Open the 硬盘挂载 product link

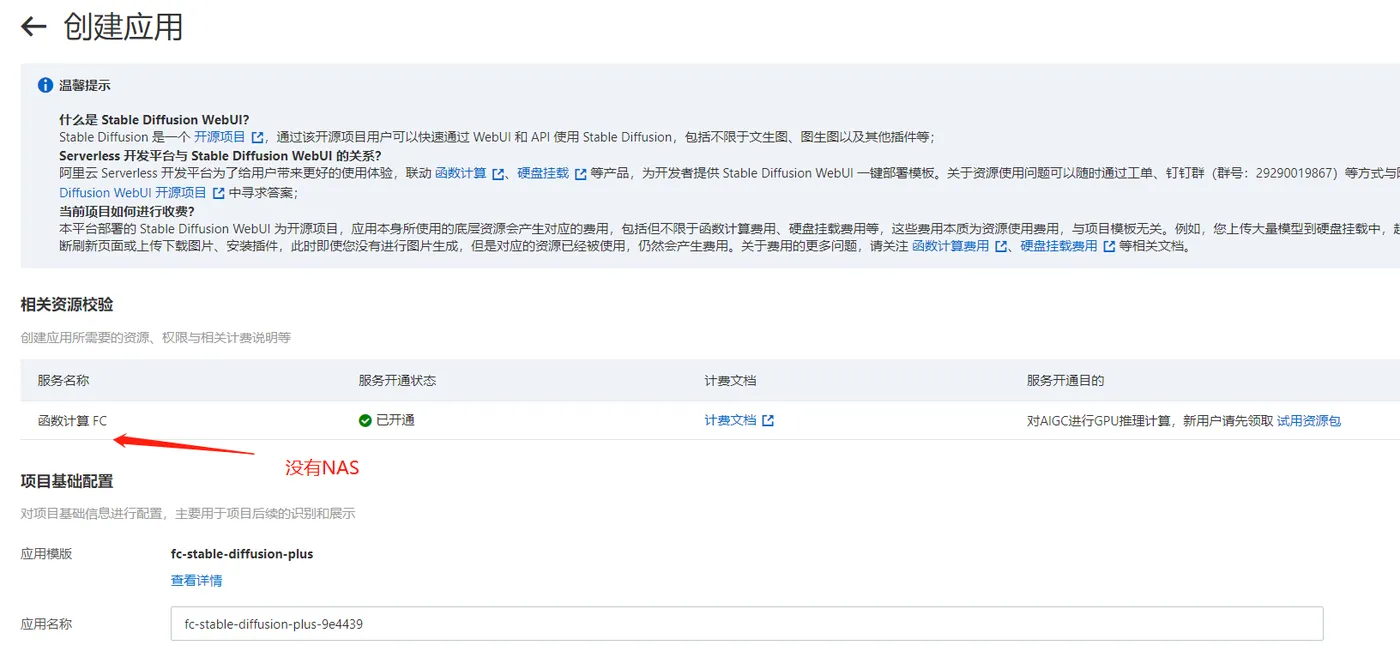(x=543, y=173)
